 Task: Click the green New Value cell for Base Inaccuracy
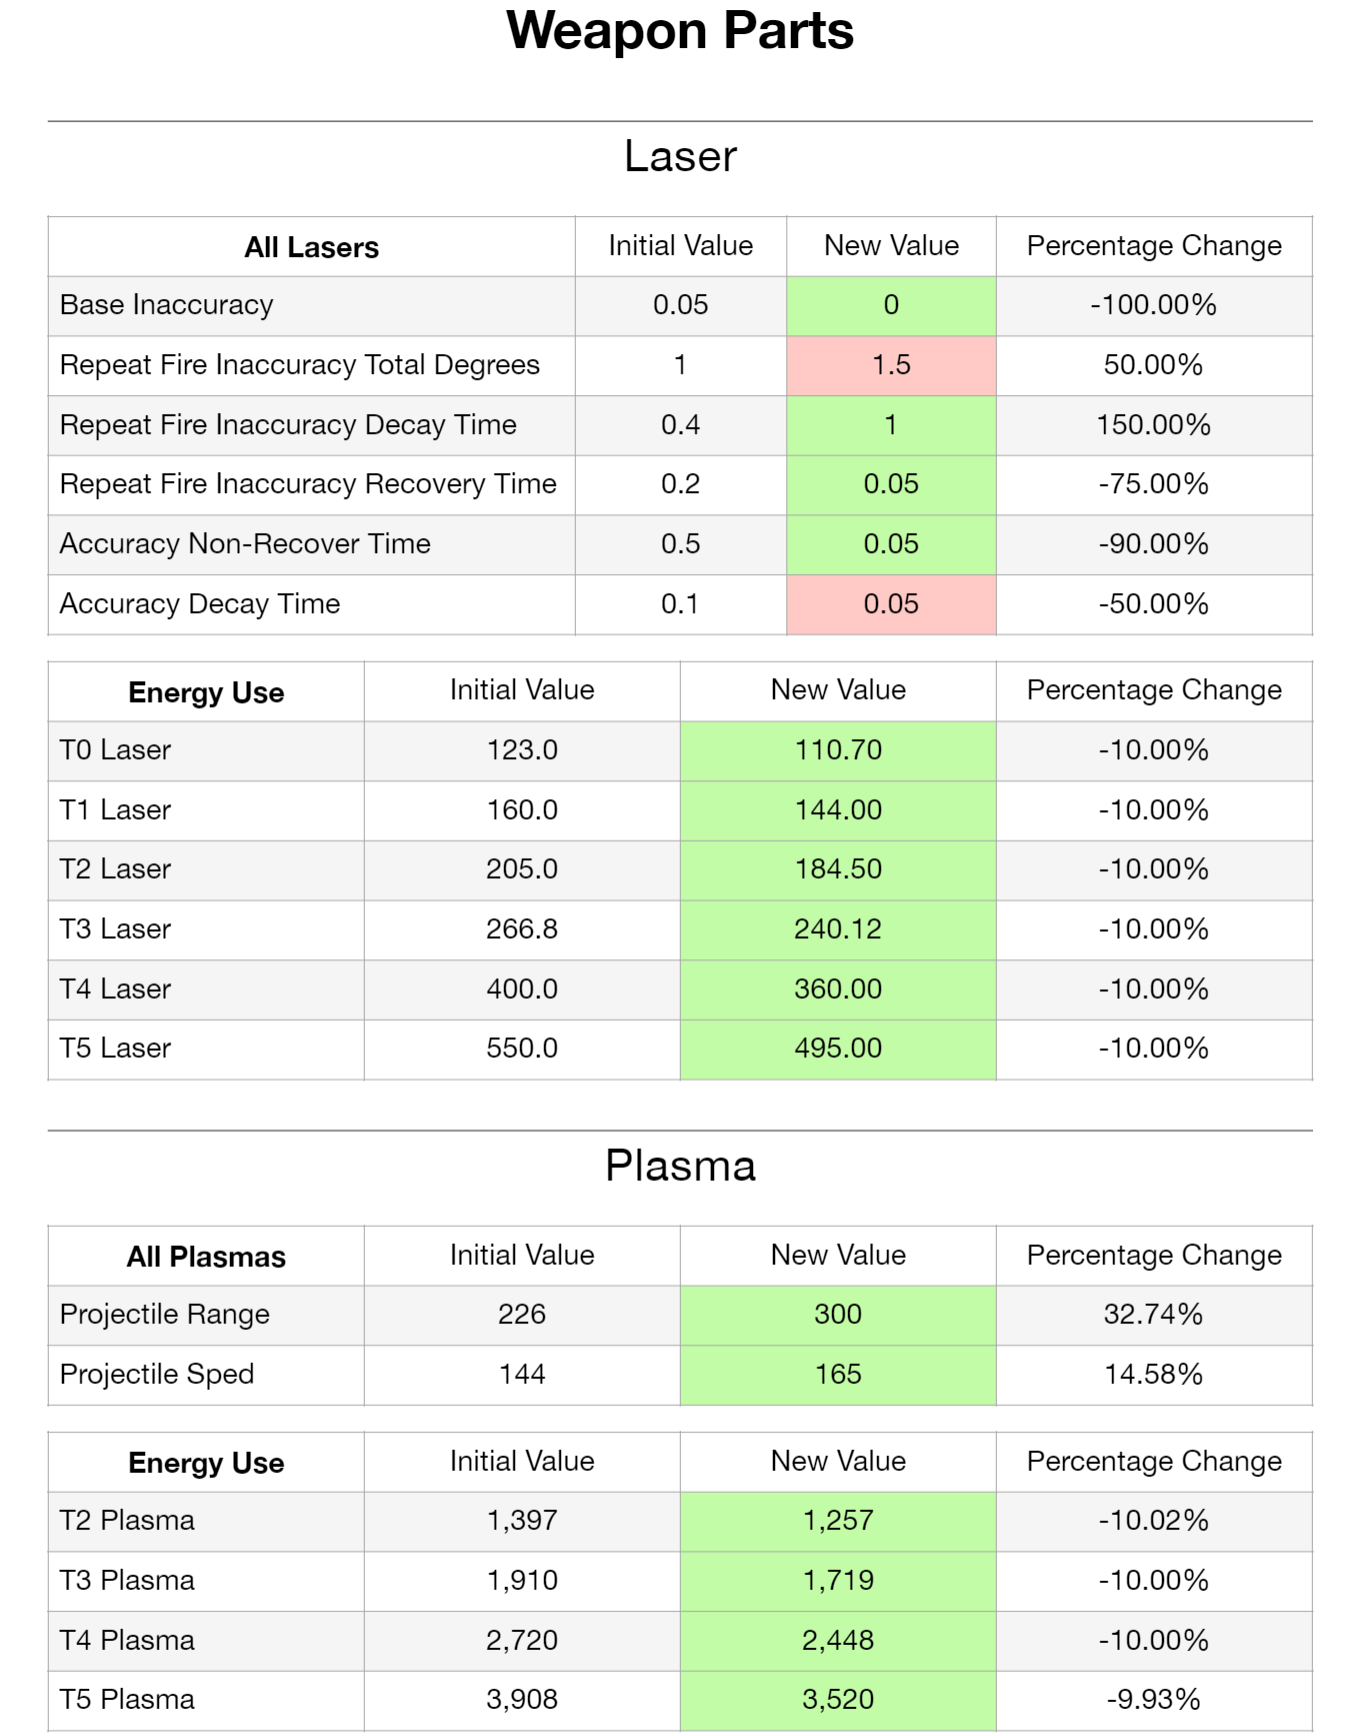pyautogui.click(x=891, y=305)
